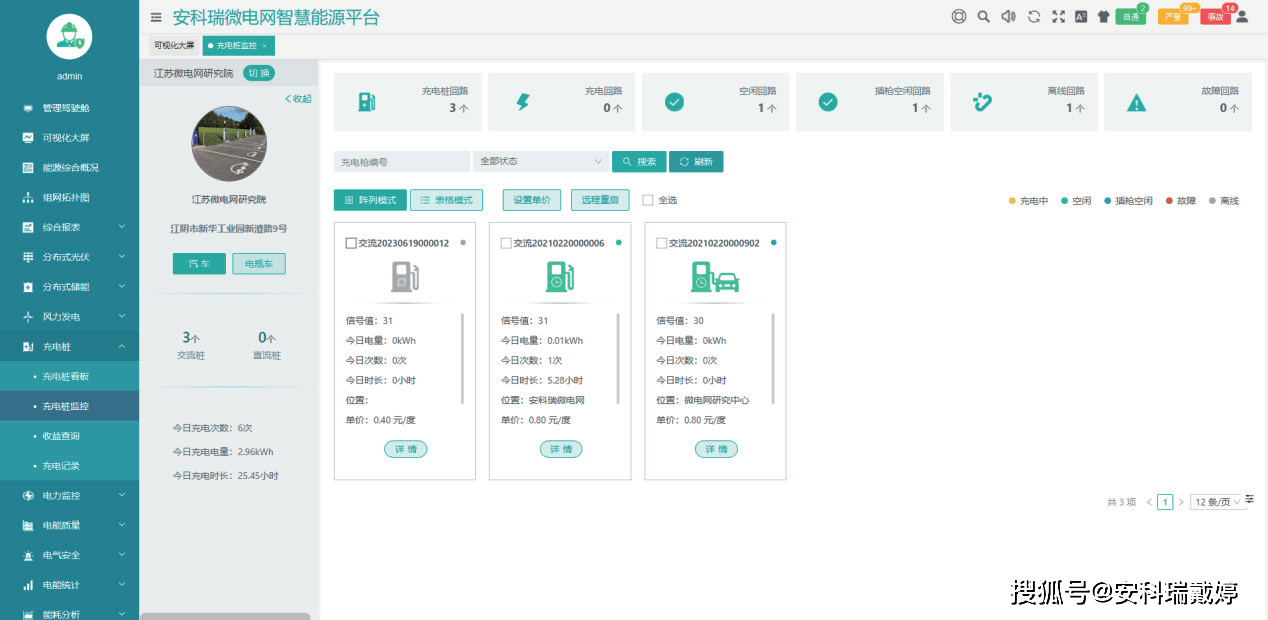The height and width of the screenshot is (620, 1268).
Task: Open the user profile icon
Action: 1242,16
